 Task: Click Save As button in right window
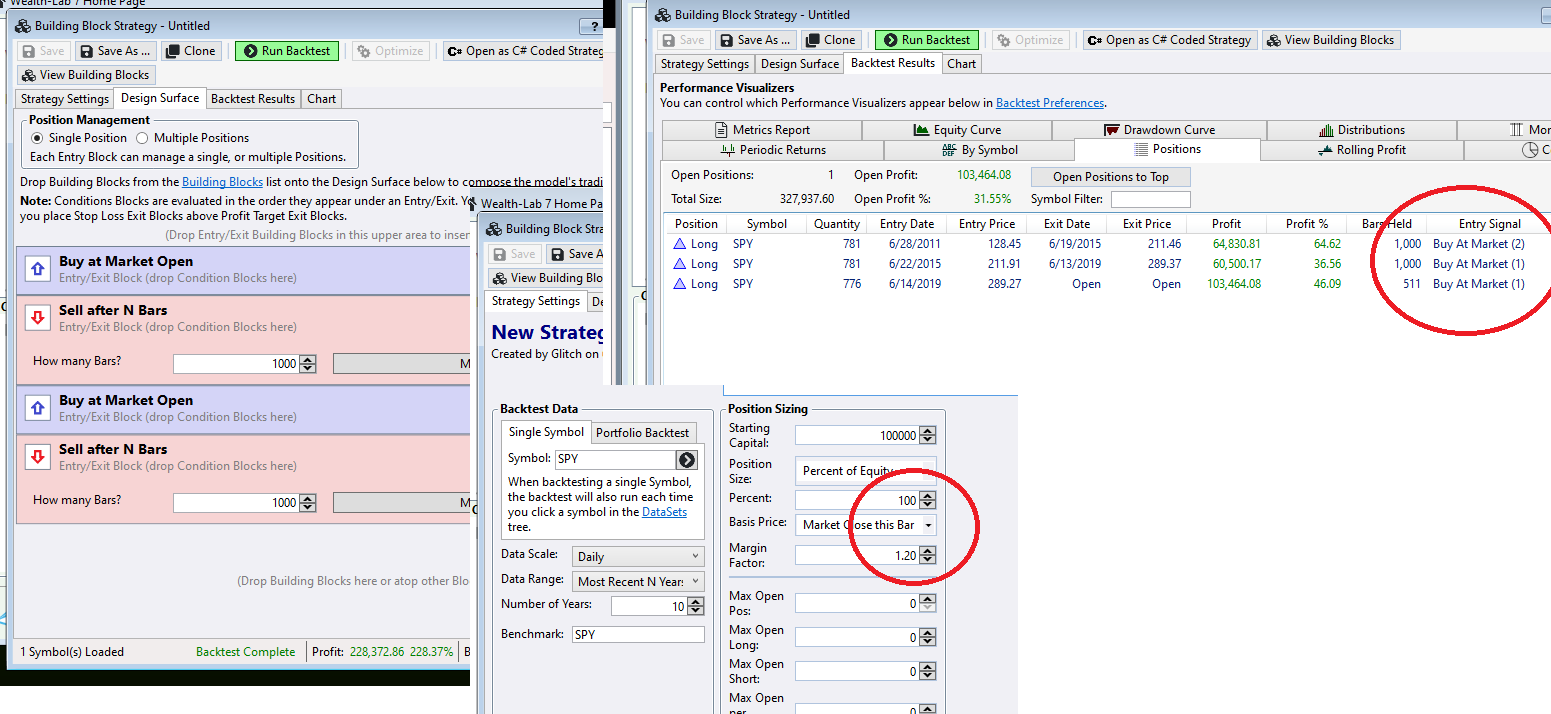pyautogui.click(x=755, y=40)
